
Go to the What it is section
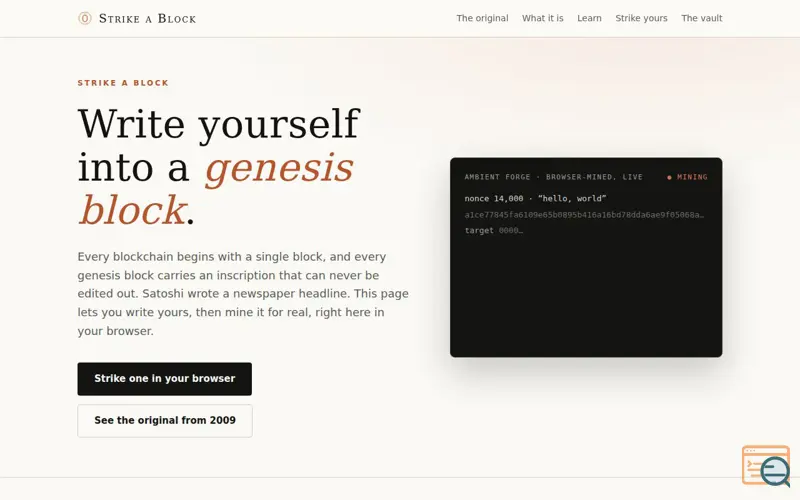[x=542, y=18]
